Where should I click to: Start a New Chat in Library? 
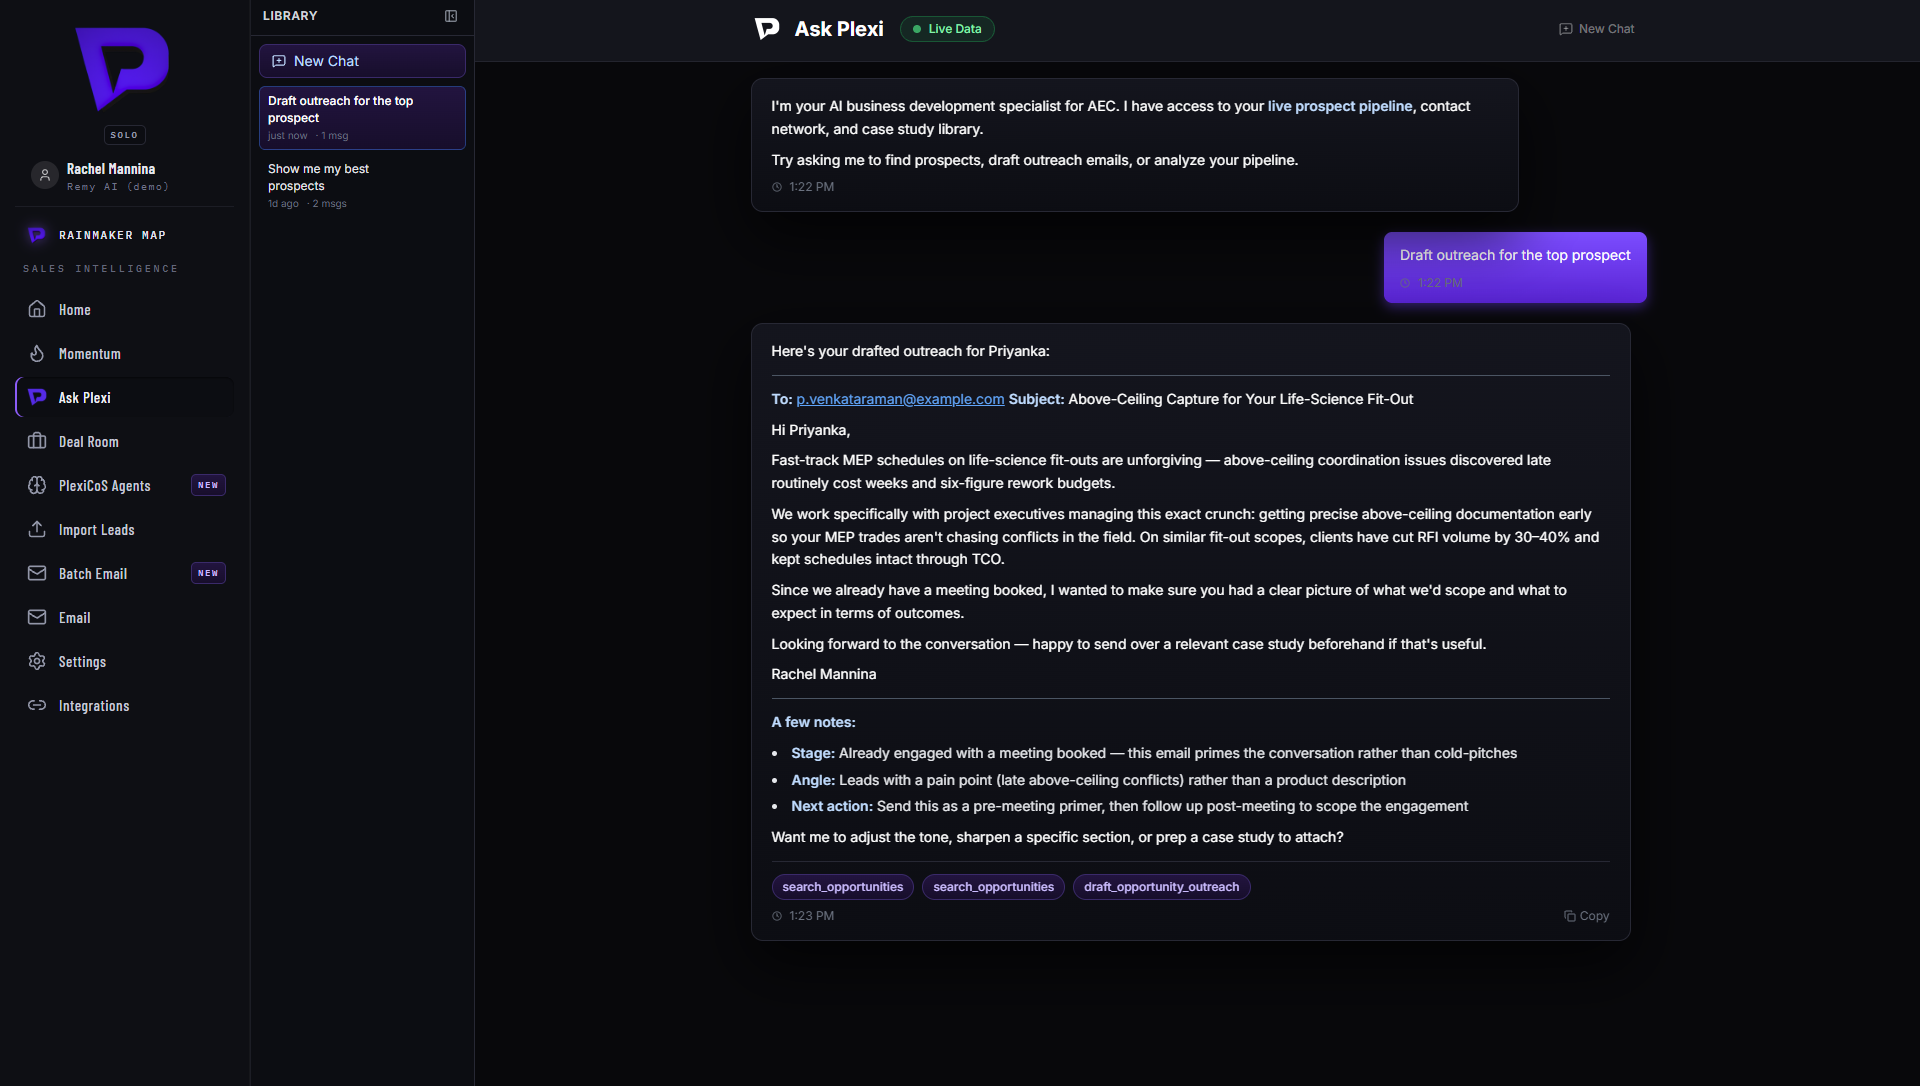point(362,61)
